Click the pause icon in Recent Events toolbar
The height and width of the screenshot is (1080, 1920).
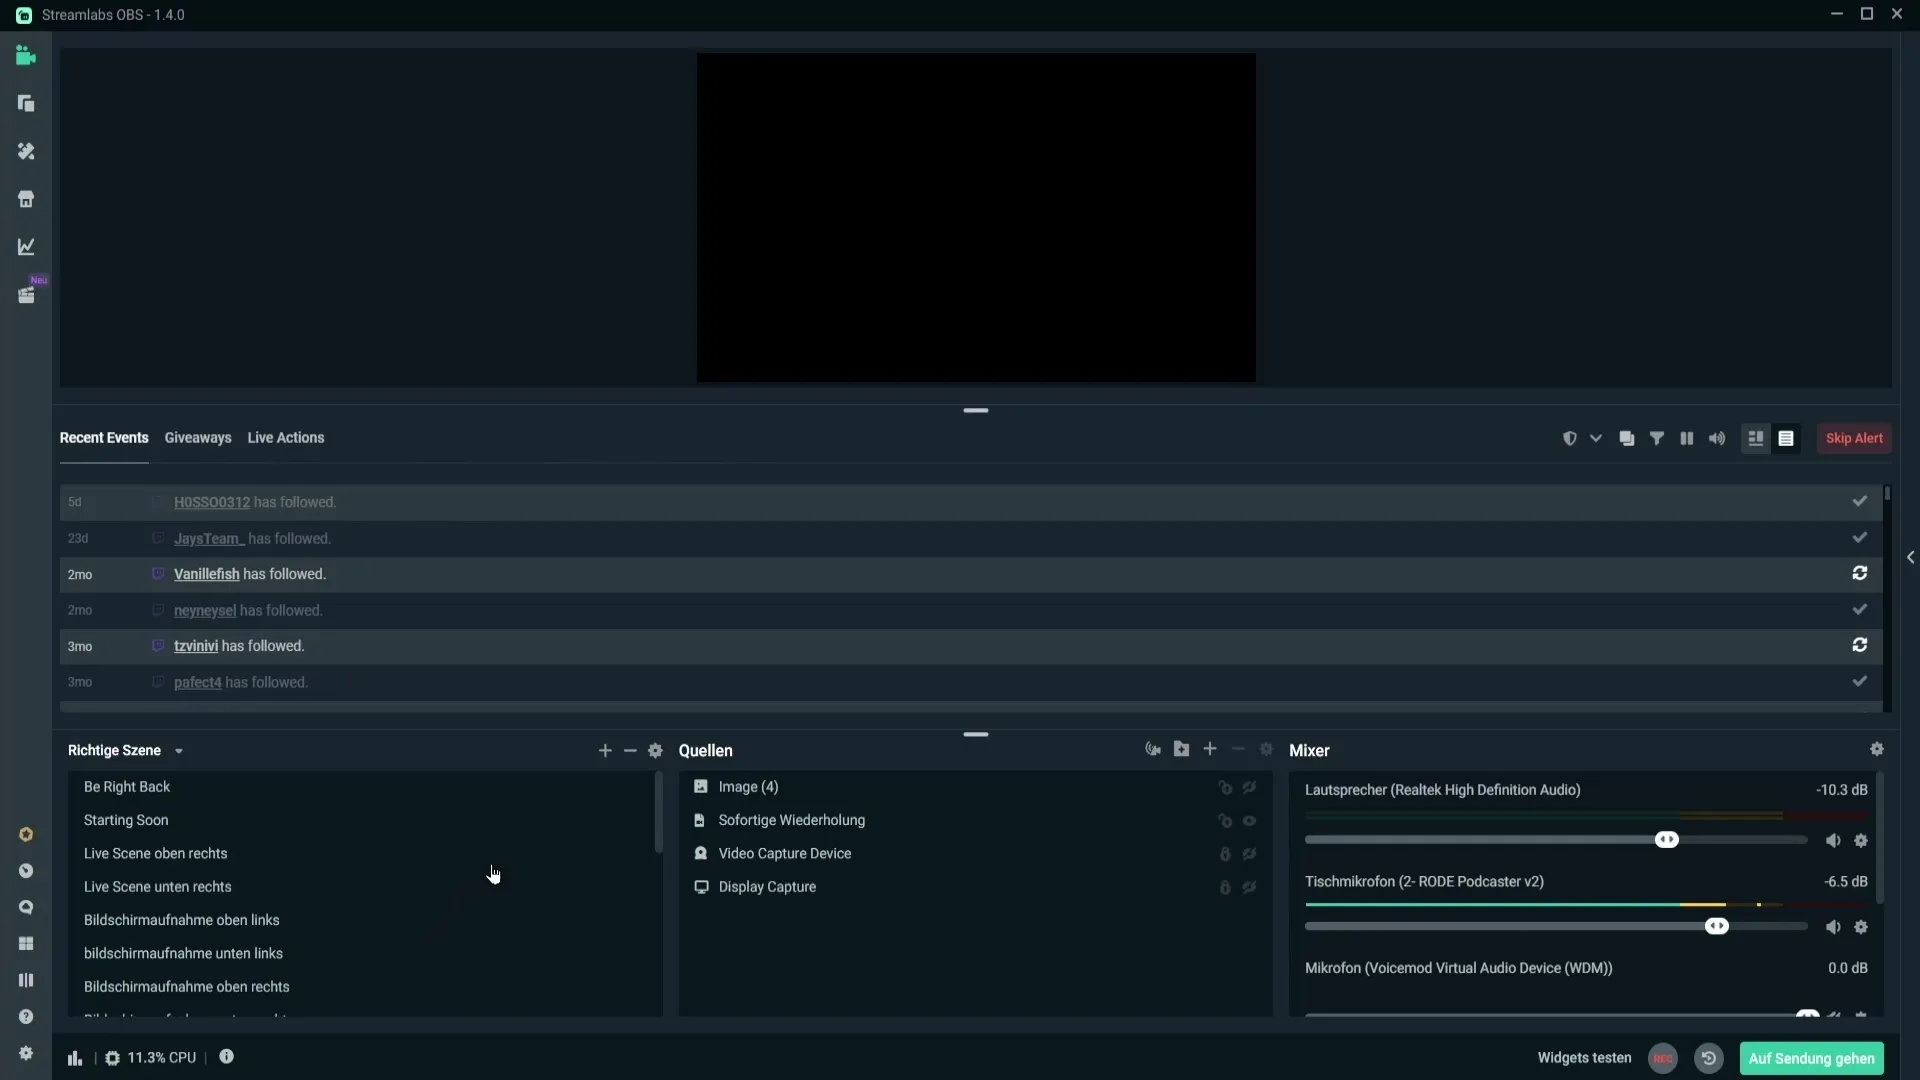point(1687,438)
